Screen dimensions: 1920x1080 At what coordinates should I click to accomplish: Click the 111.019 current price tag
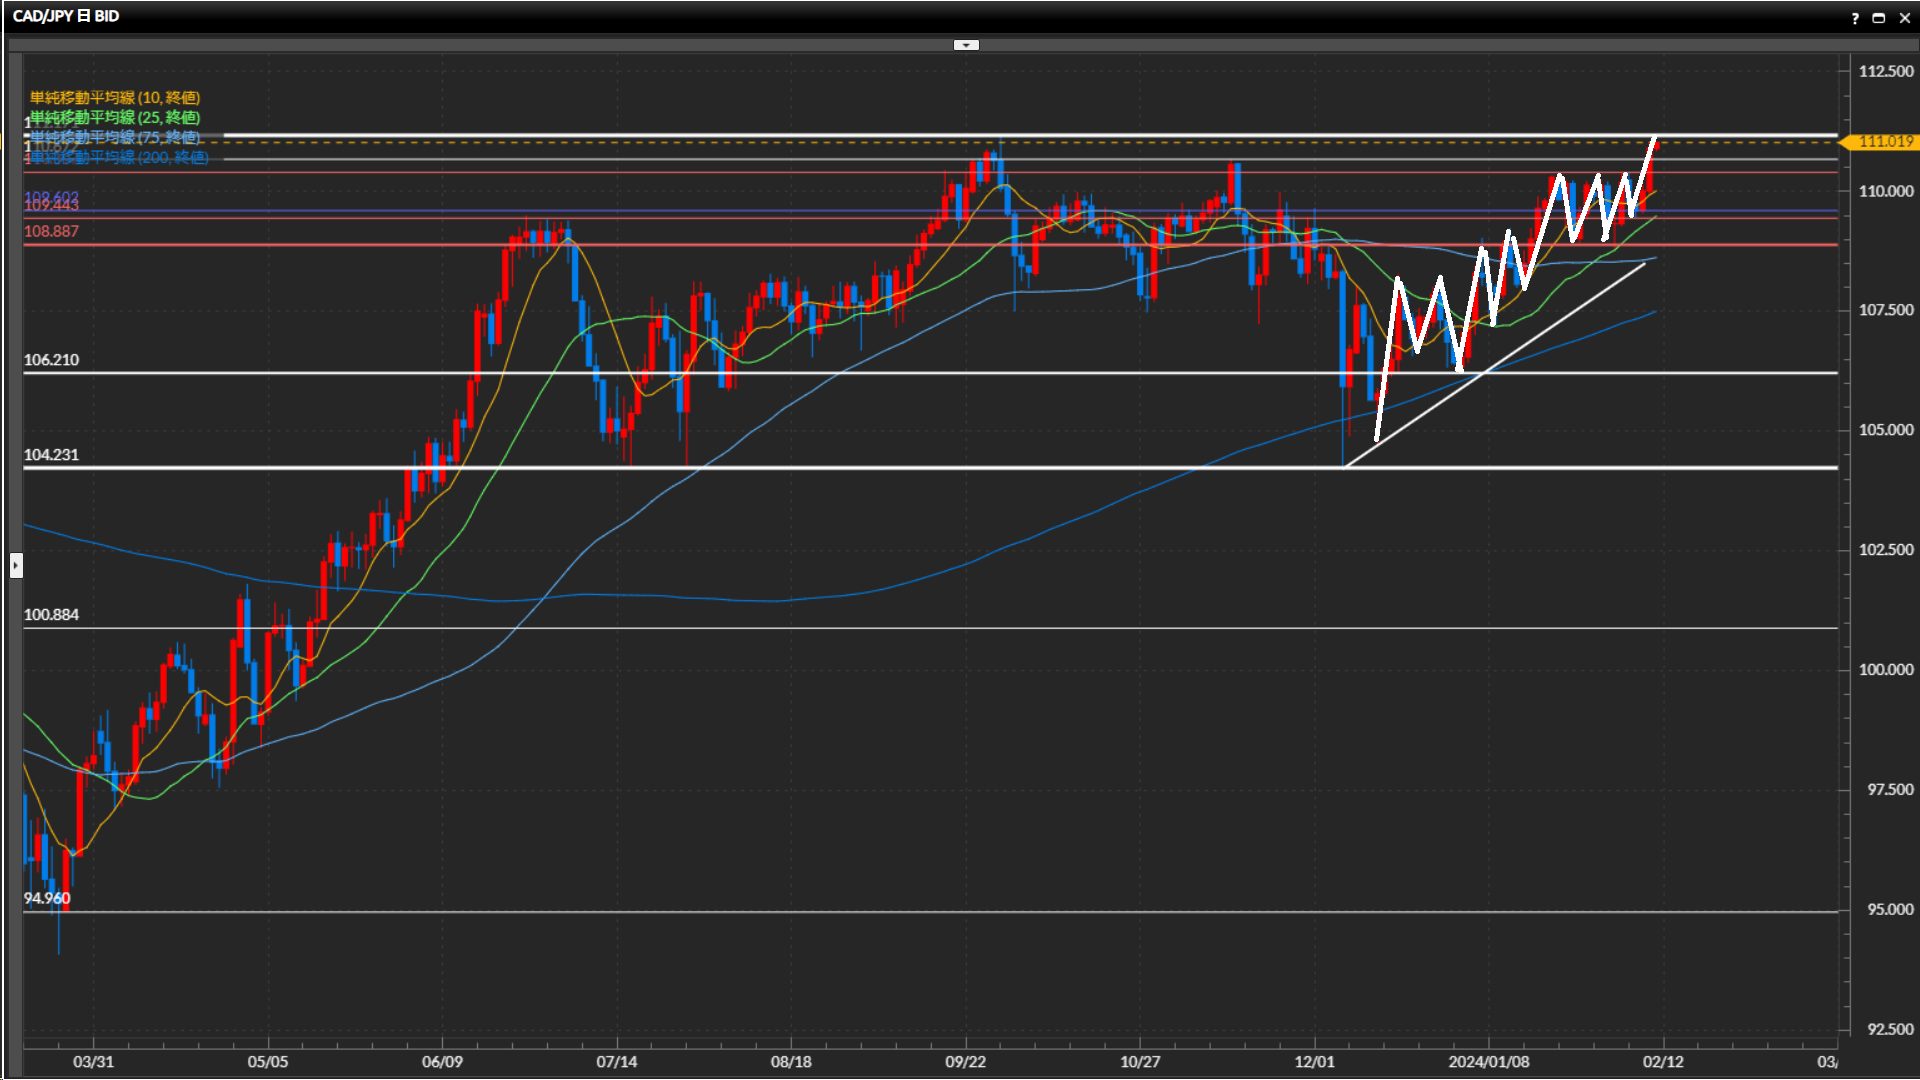[x=1884, y=142]
